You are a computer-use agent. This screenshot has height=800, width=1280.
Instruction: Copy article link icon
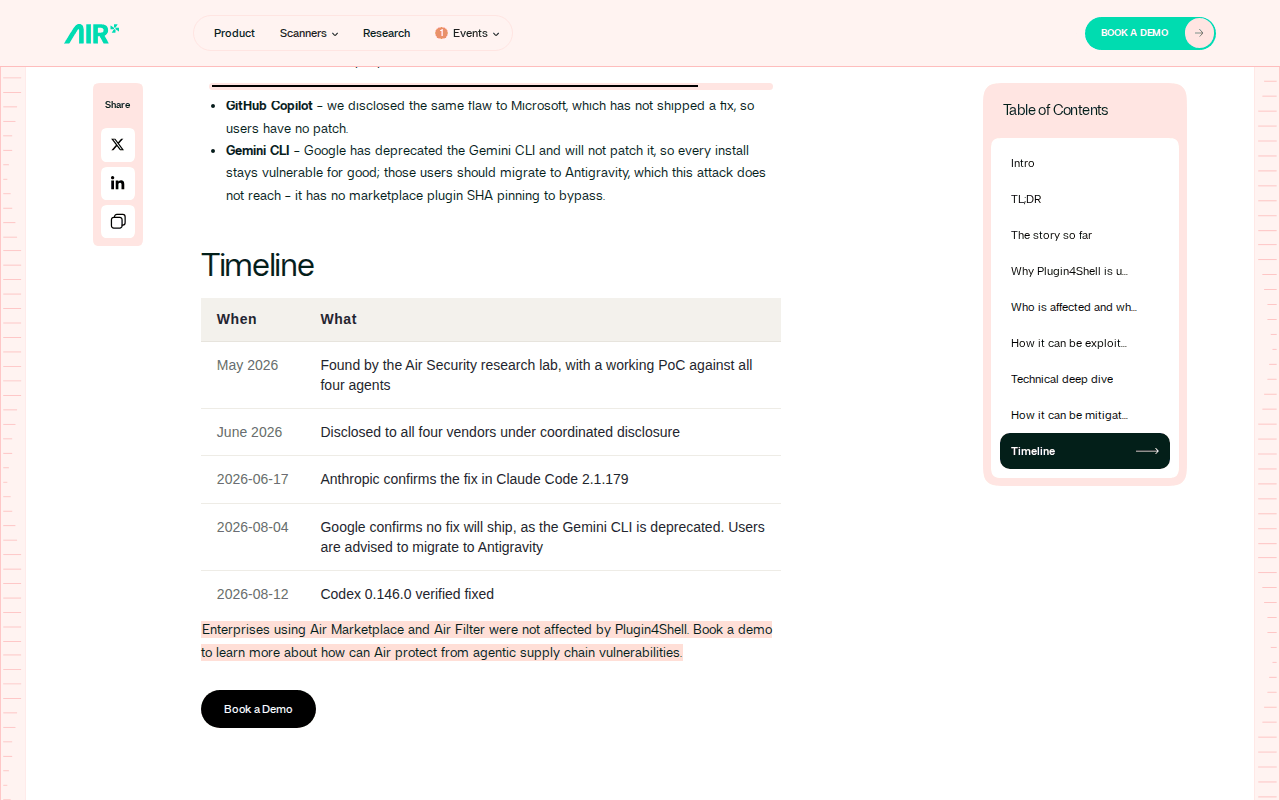tap(118, 221)
